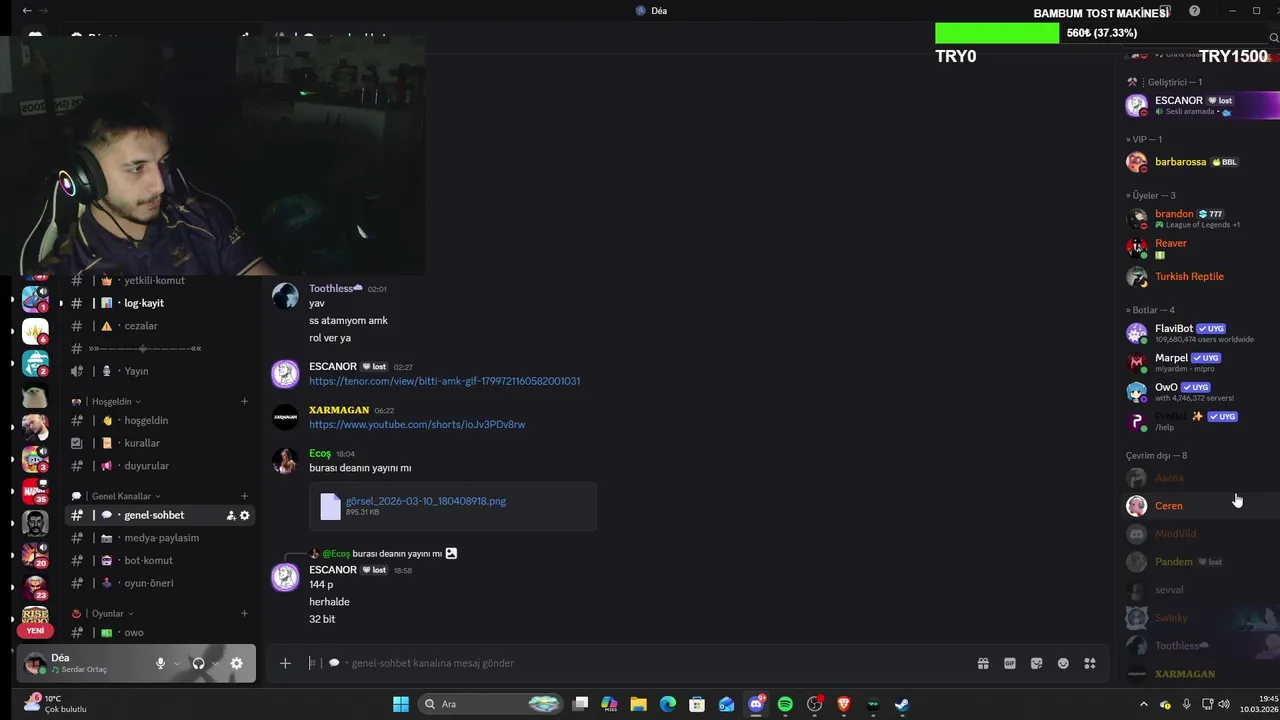Click the plus attach button beside message box
This screenshot has width=1280, height=720.
(285, 663)
